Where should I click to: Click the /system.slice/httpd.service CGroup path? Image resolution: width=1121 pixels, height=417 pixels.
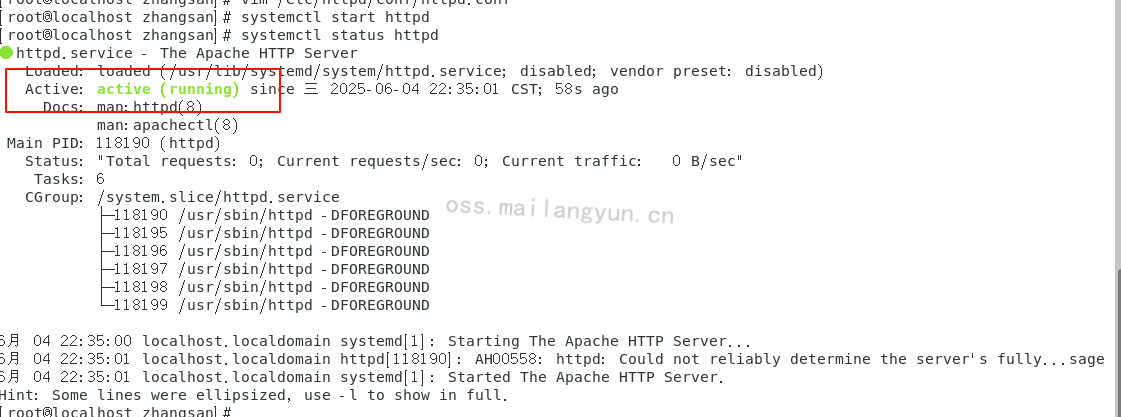[x=218, y=197]
